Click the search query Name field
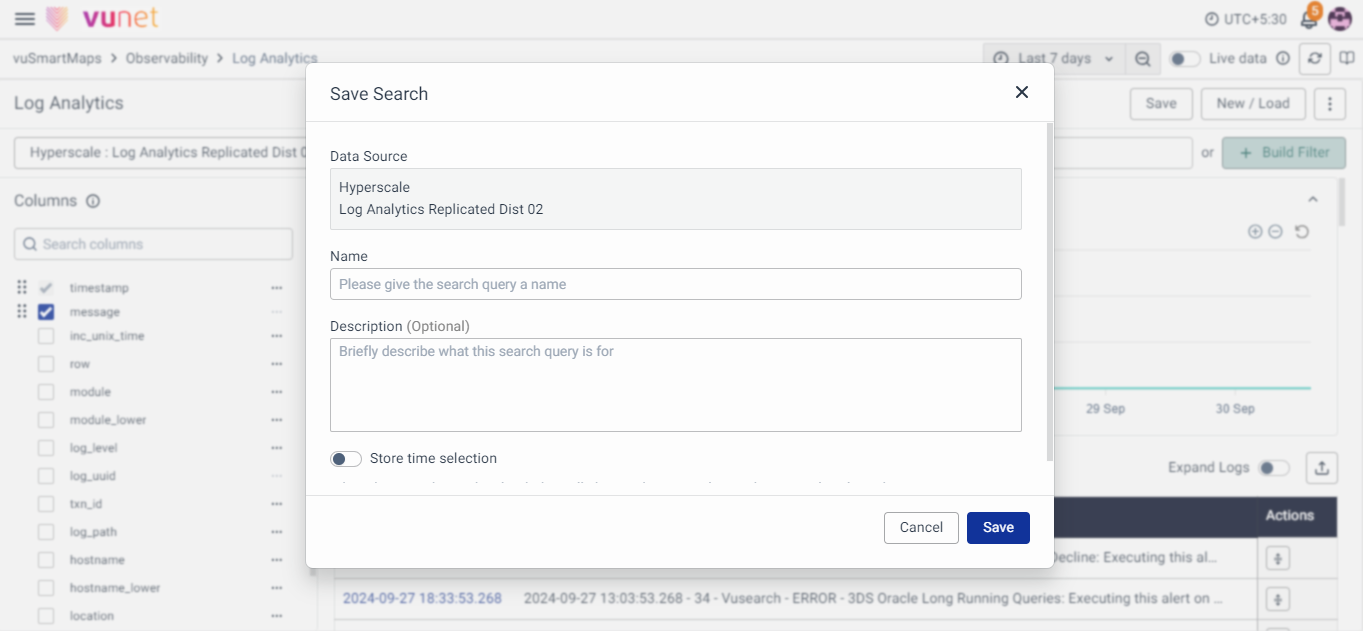This screenshot has width=1363, height=631. tap(675, 284)
